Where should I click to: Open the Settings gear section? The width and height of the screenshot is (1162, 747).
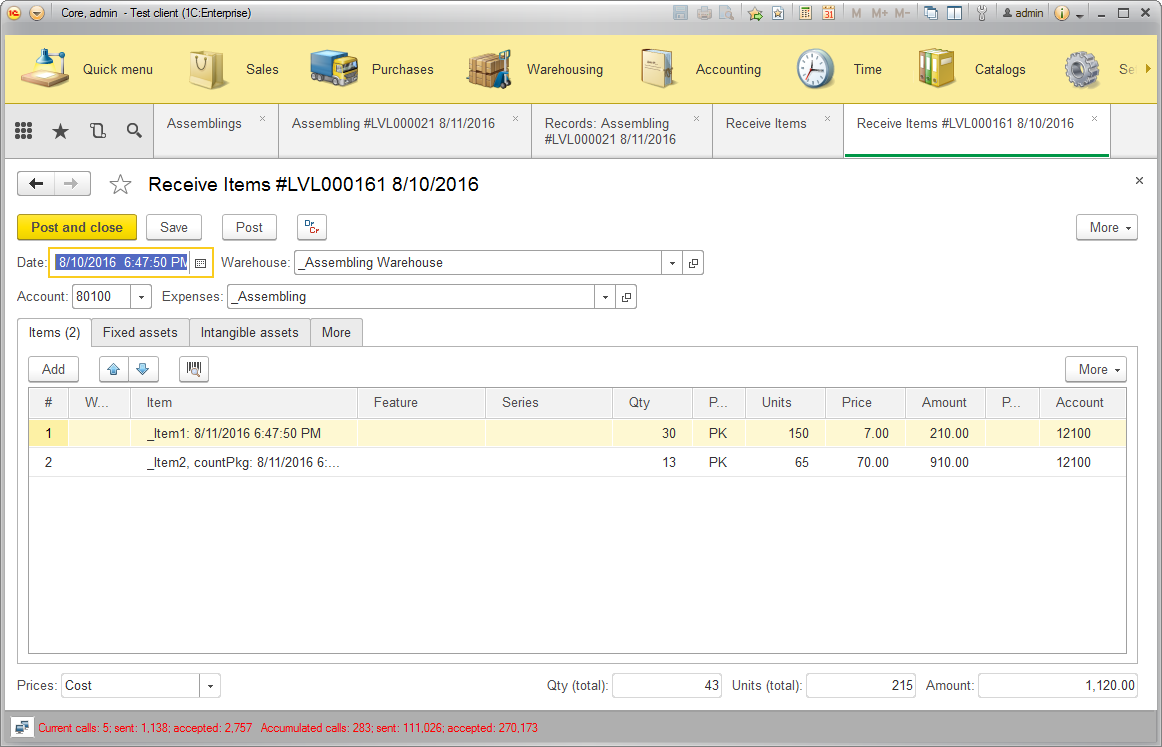(1081, 69)
